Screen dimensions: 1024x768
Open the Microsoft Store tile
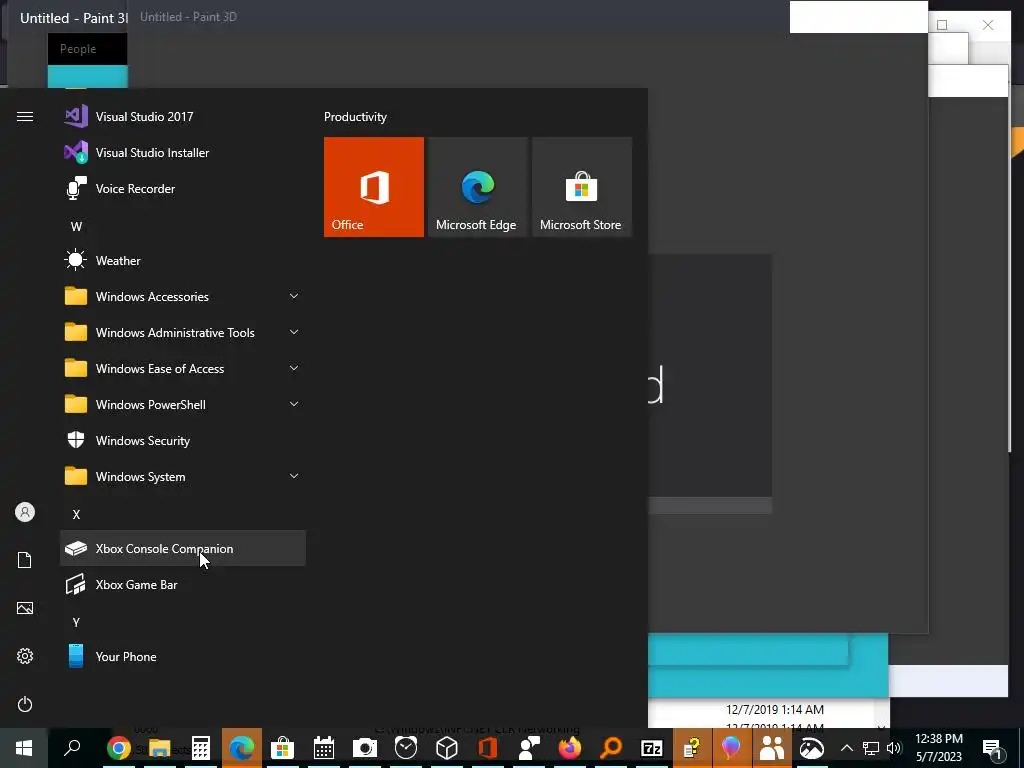(582, 187)
